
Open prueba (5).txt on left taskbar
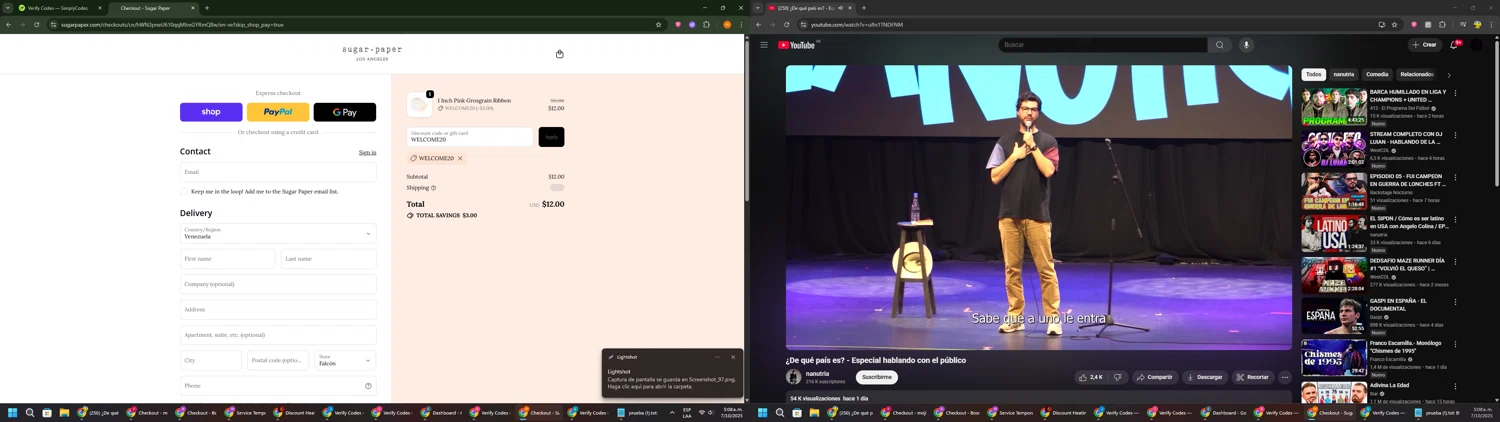(638, 412)
